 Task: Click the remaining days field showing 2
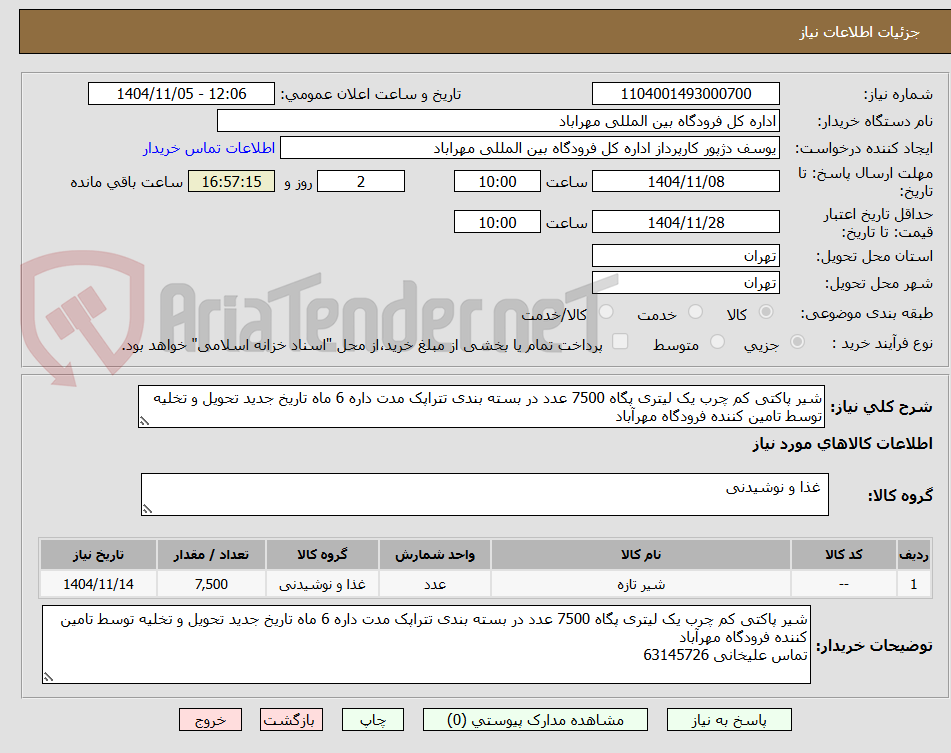click(361, 181)
